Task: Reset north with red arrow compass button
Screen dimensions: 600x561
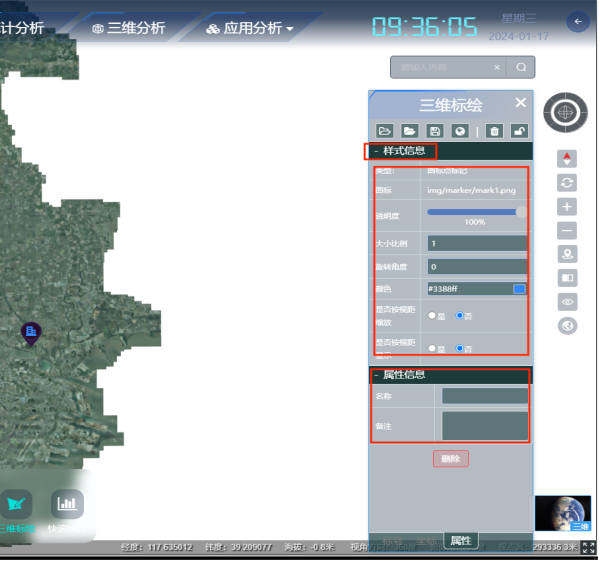Action: 567,158
